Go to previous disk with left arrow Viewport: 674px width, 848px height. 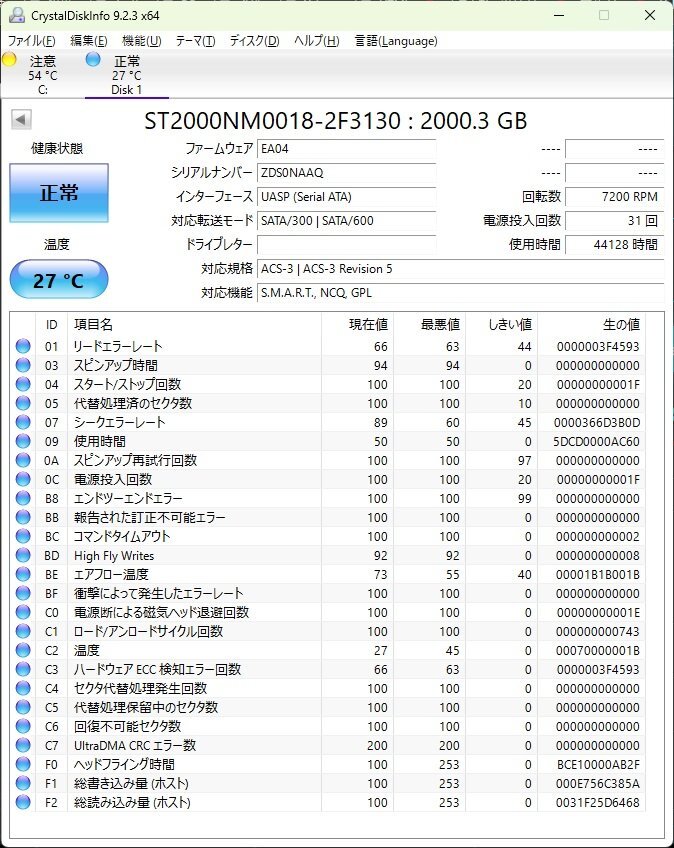tap(22, 120)
